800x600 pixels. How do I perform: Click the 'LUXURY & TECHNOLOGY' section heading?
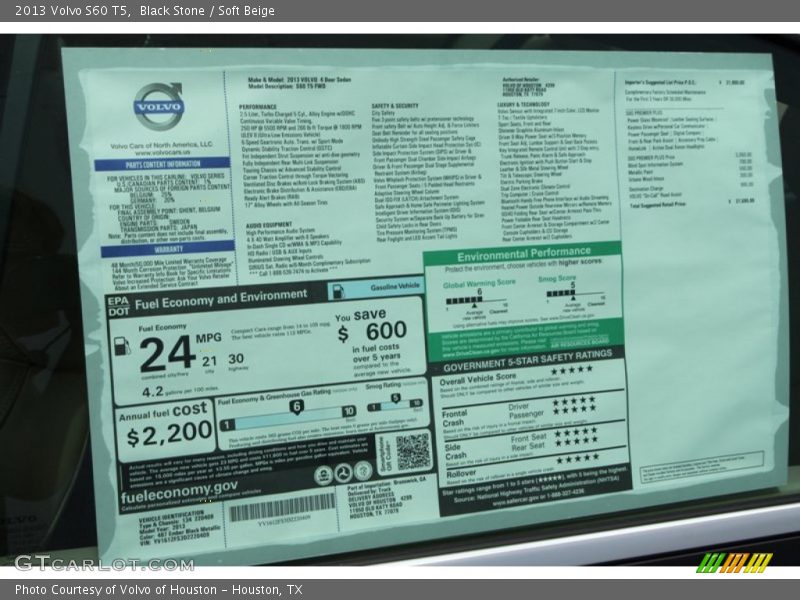pyautogui.click(x=523, y=105)
